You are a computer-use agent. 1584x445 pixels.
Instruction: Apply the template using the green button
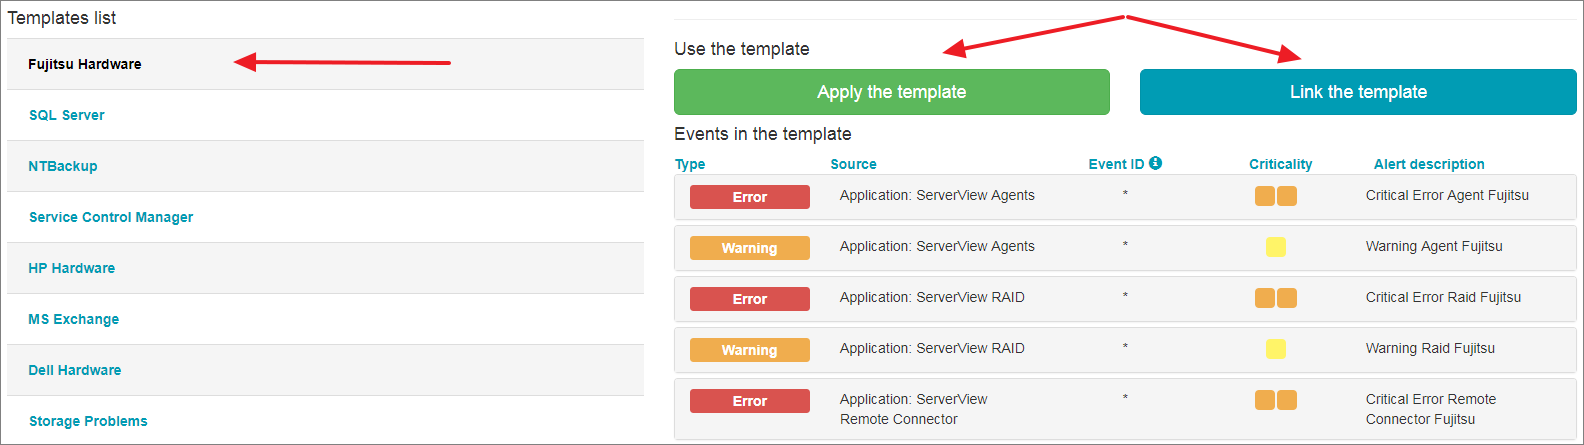[x=892, y=92]
